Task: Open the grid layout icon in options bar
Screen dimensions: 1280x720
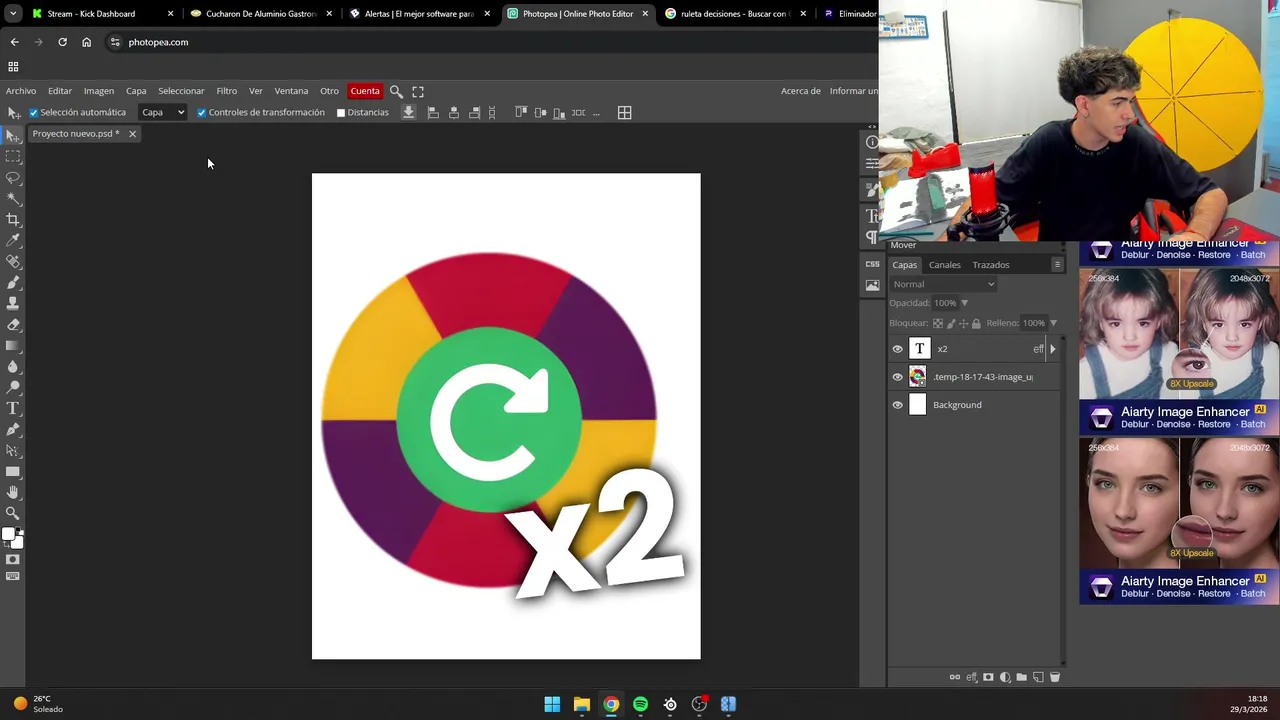Action: (x=624, y=113)
